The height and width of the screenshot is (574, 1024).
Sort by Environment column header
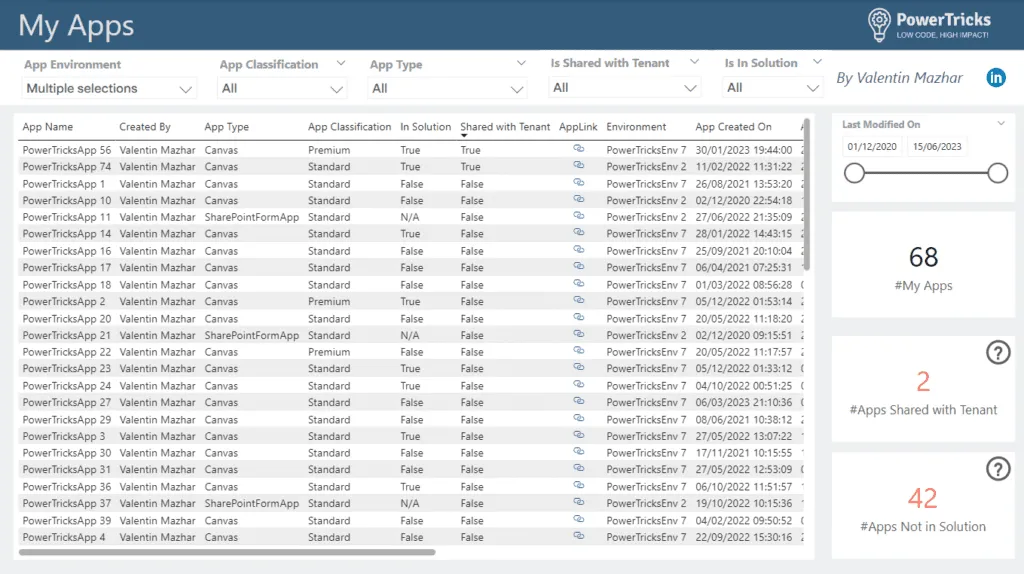pyautogui.click(x=636, y=127)
